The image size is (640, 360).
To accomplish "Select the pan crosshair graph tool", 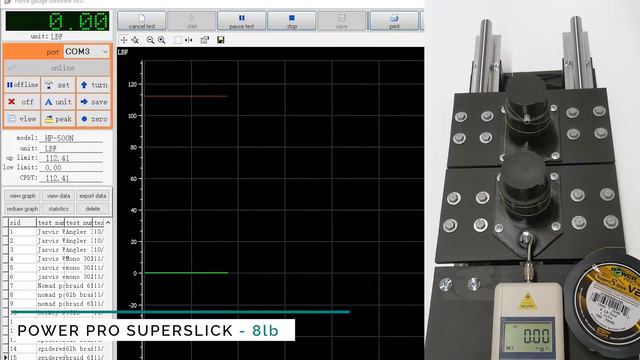I will point(124,40).
